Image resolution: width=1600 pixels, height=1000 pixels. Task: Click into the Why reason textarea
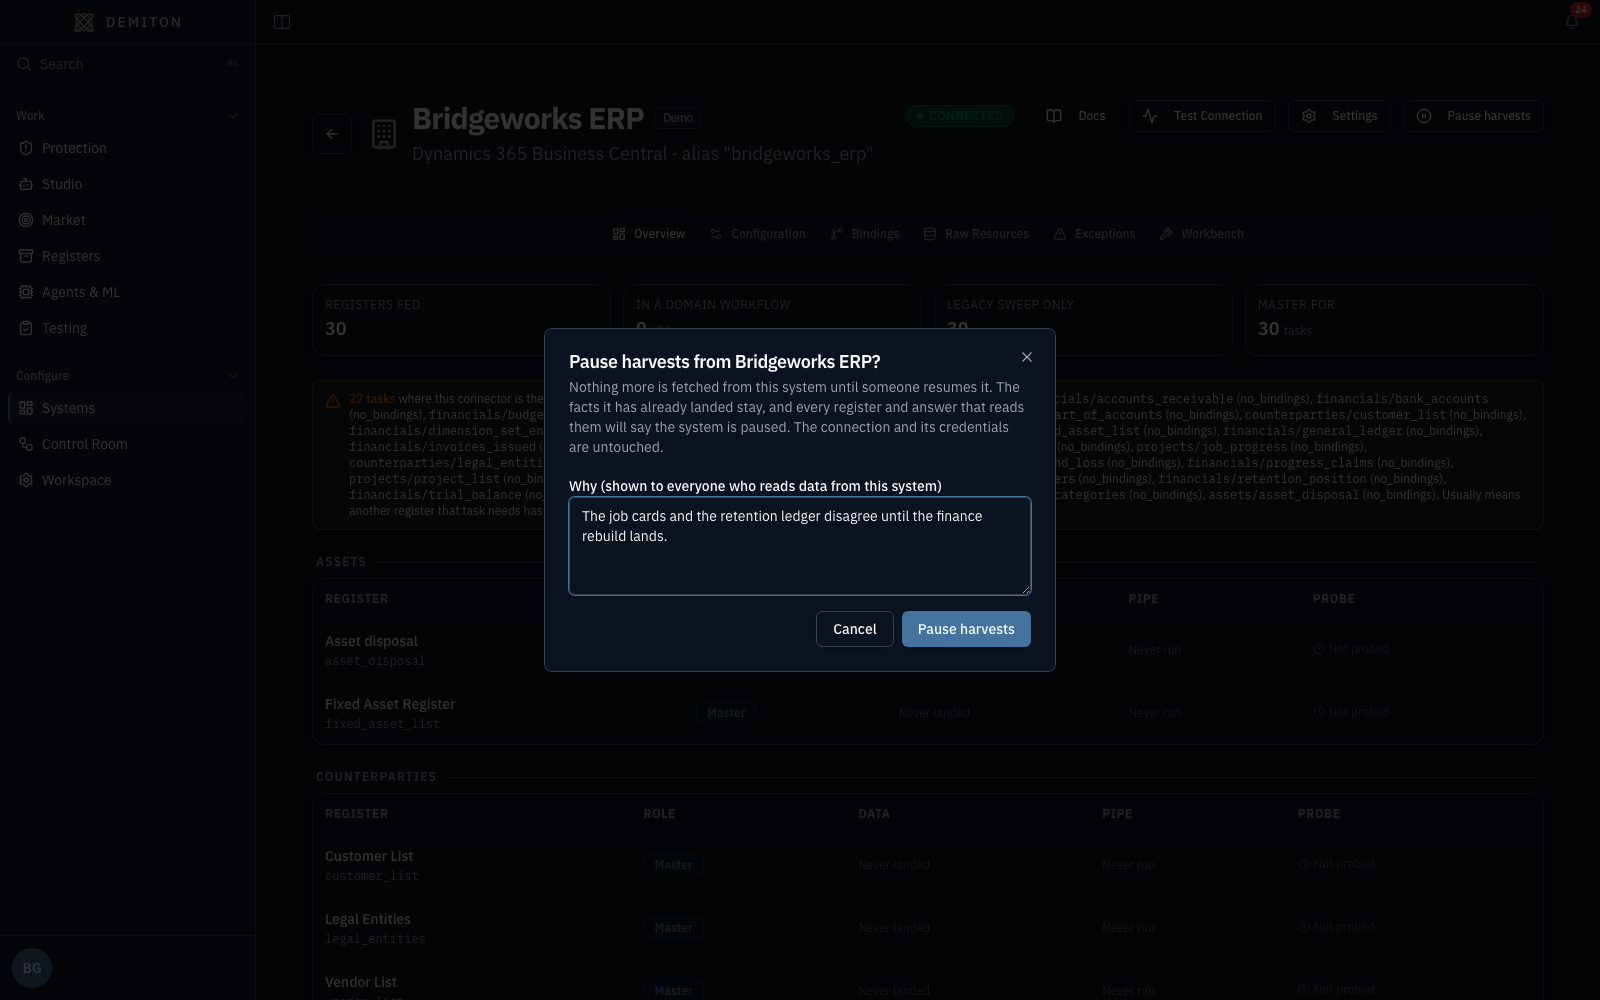point(800,546)
